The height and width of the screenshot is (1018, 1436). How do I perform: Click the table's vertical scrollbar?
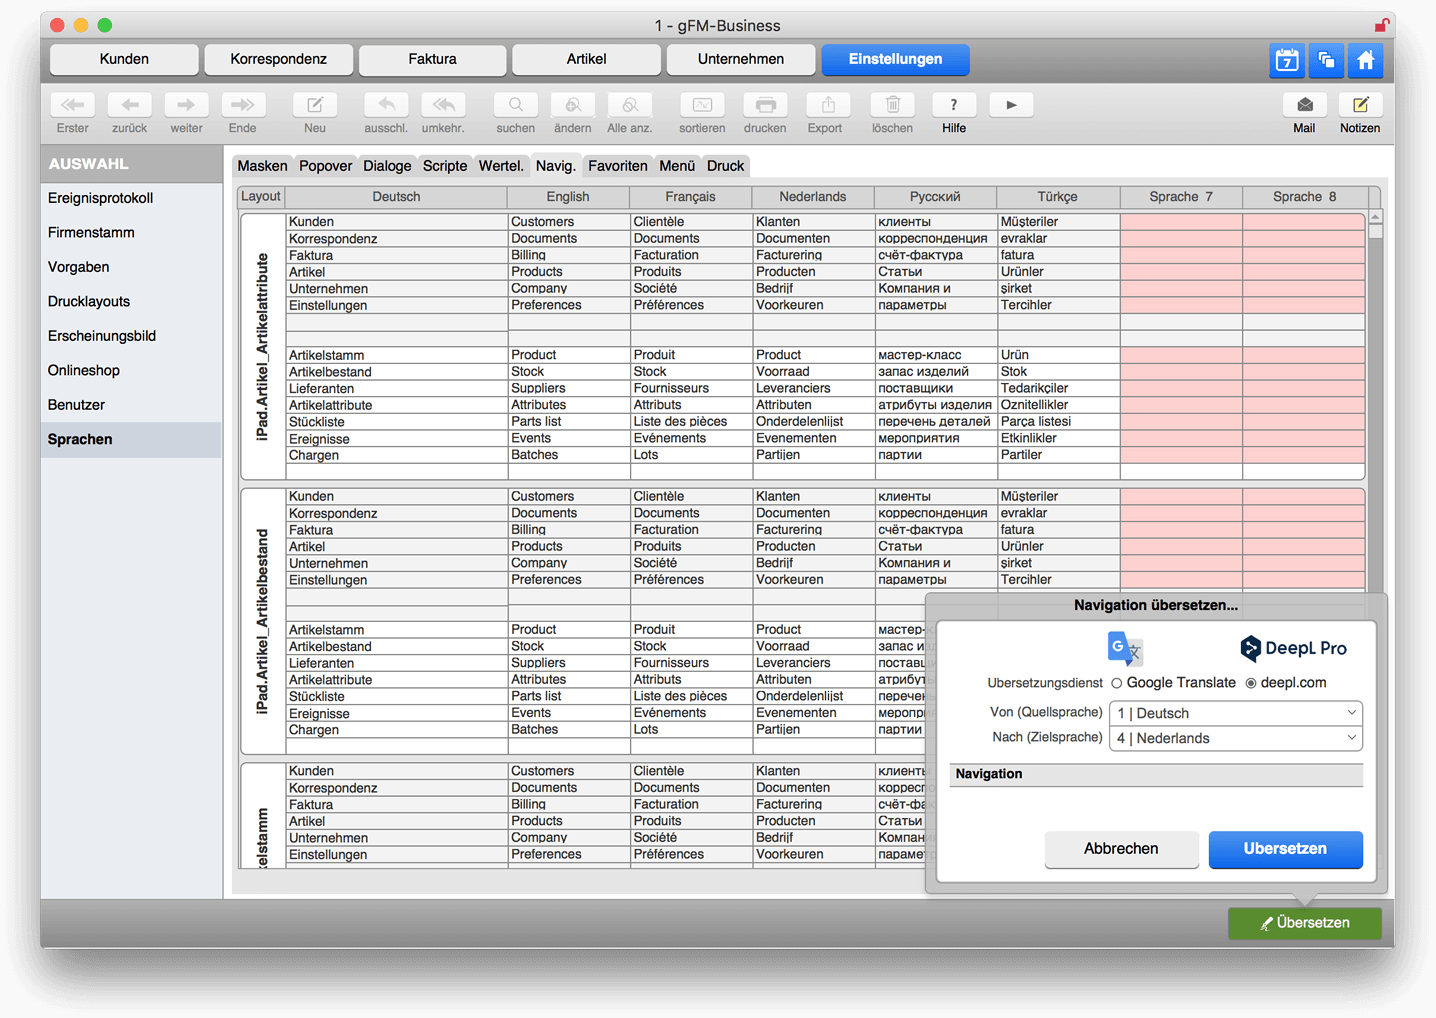(1376, 400)
